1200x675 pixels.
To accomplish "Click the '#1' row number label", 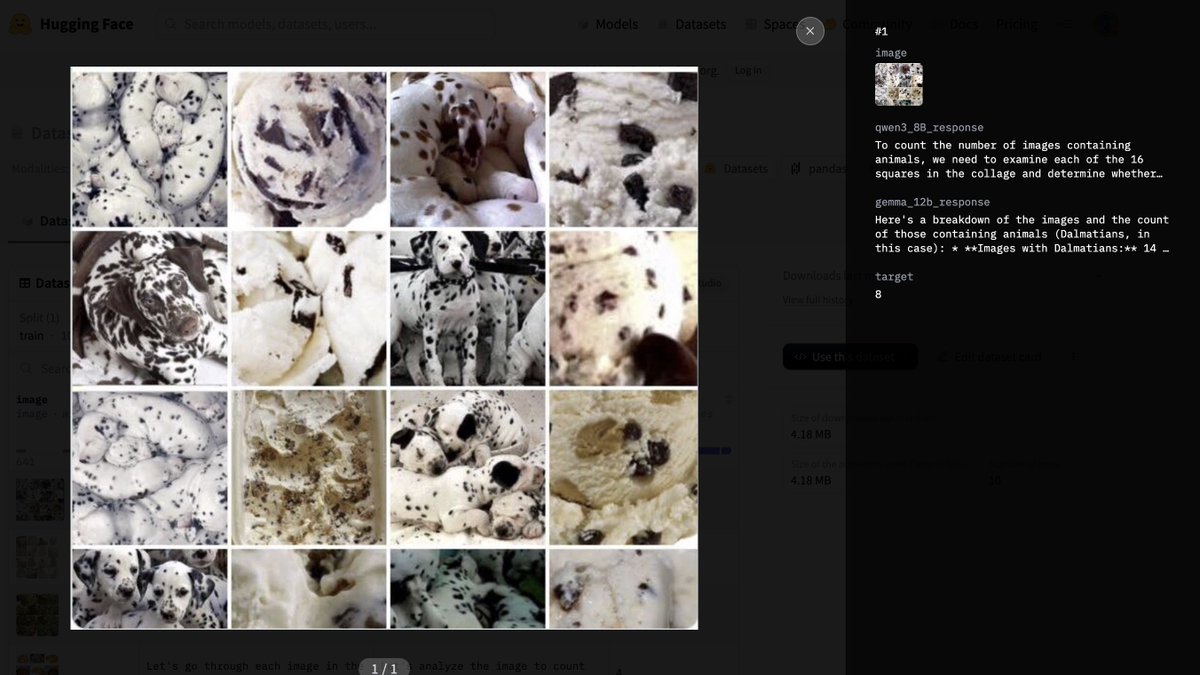I will [882, 32].
